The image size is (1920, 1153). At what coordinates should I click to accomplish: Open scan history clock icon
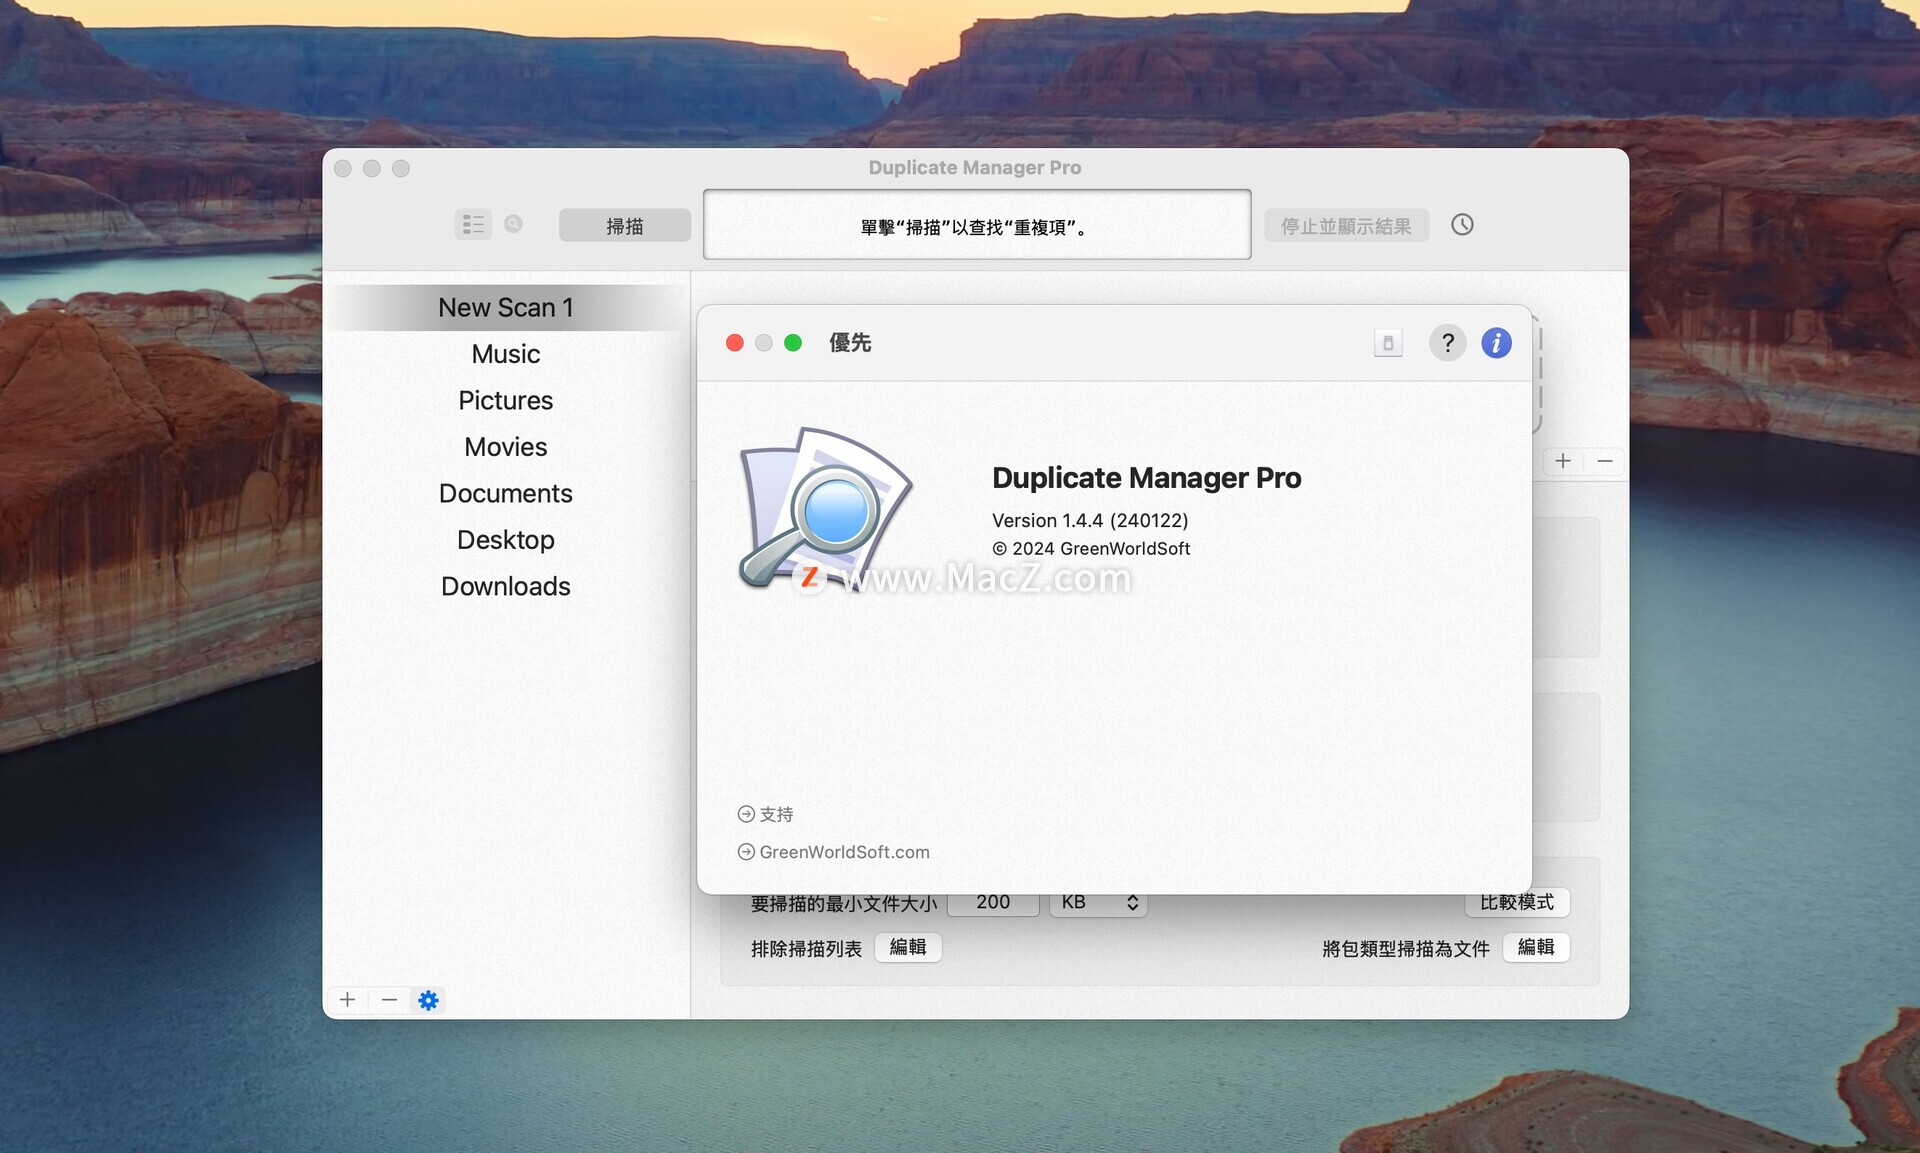(1462, 225)
